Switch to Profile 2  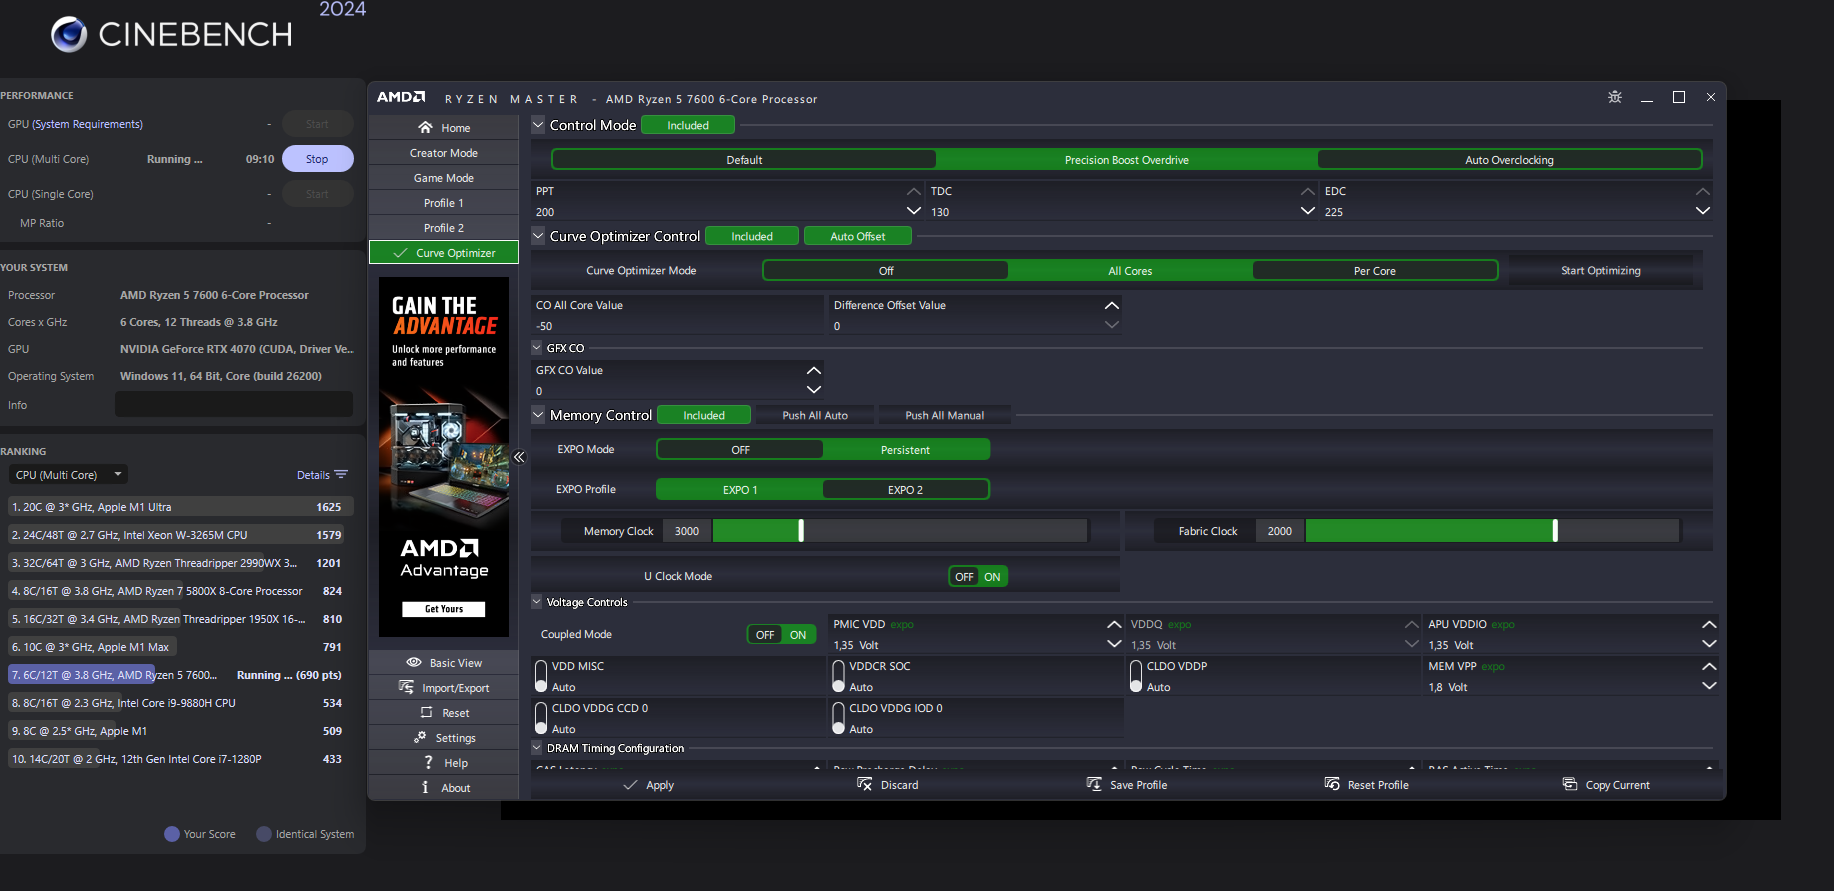(x=444, y=228)
